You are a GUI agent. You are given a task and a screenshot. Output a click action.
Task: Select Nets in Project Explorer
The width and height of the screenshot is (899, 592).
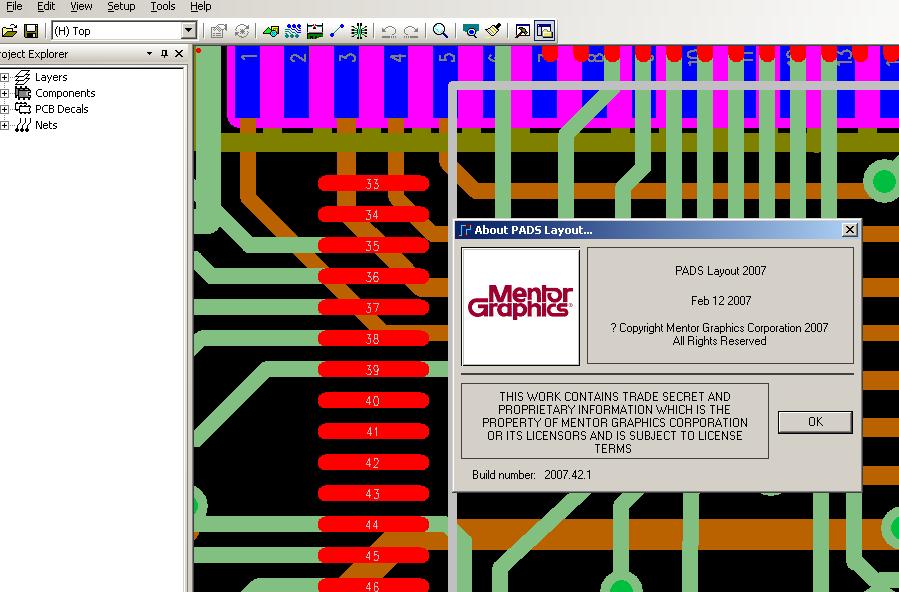46,125
